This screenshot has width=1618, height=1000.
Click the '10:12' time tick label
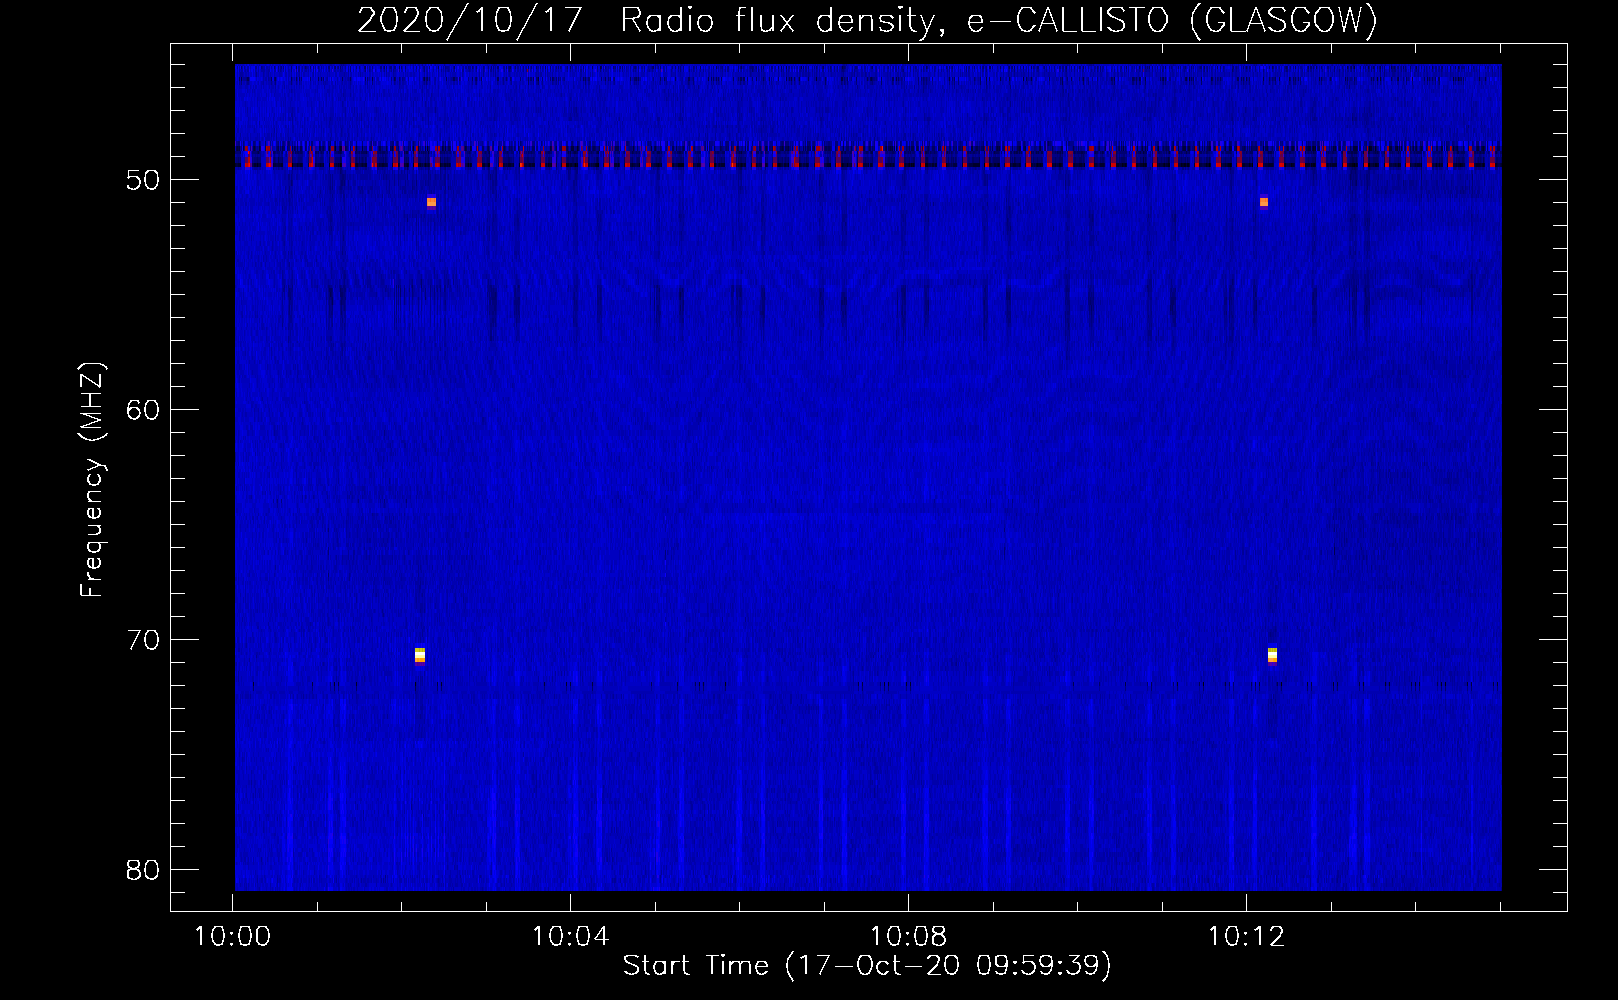[1246, 937]
